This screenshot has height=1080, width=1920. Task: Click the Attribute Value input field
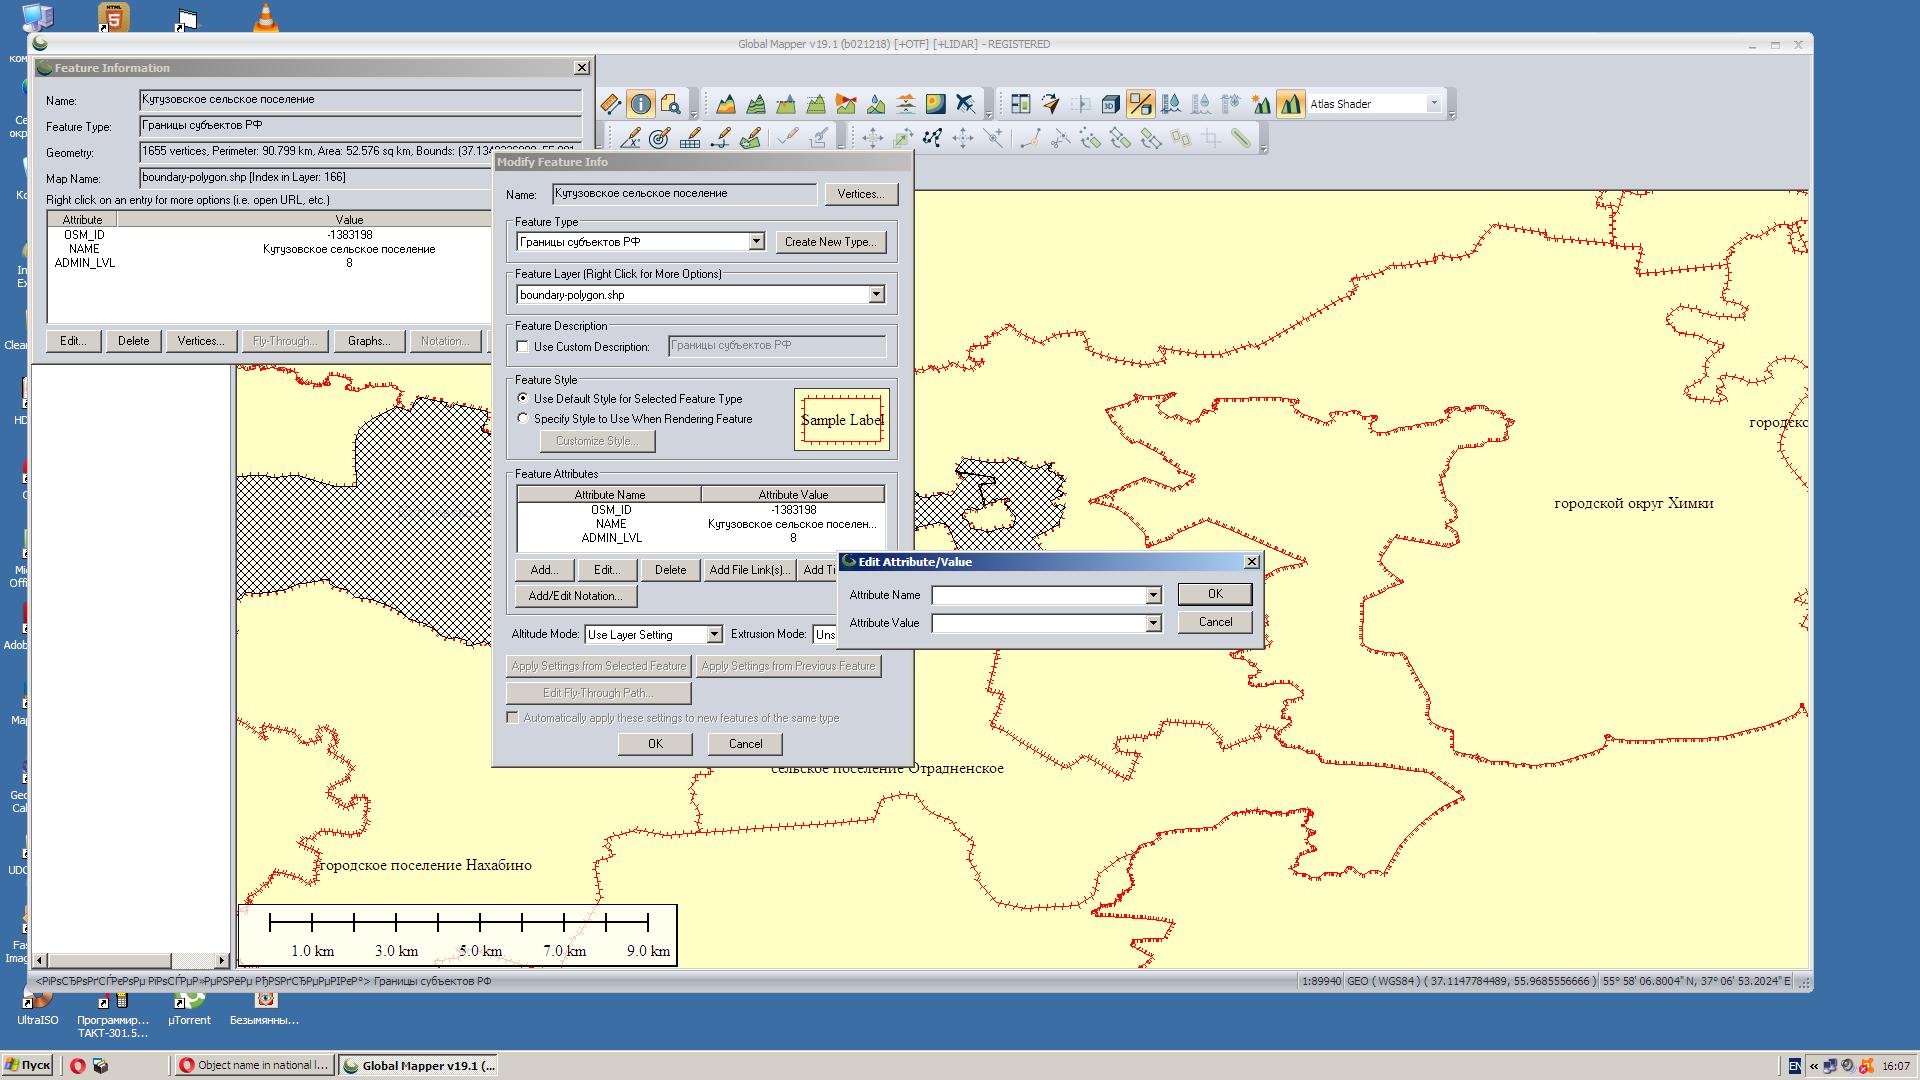point(1038,623)
